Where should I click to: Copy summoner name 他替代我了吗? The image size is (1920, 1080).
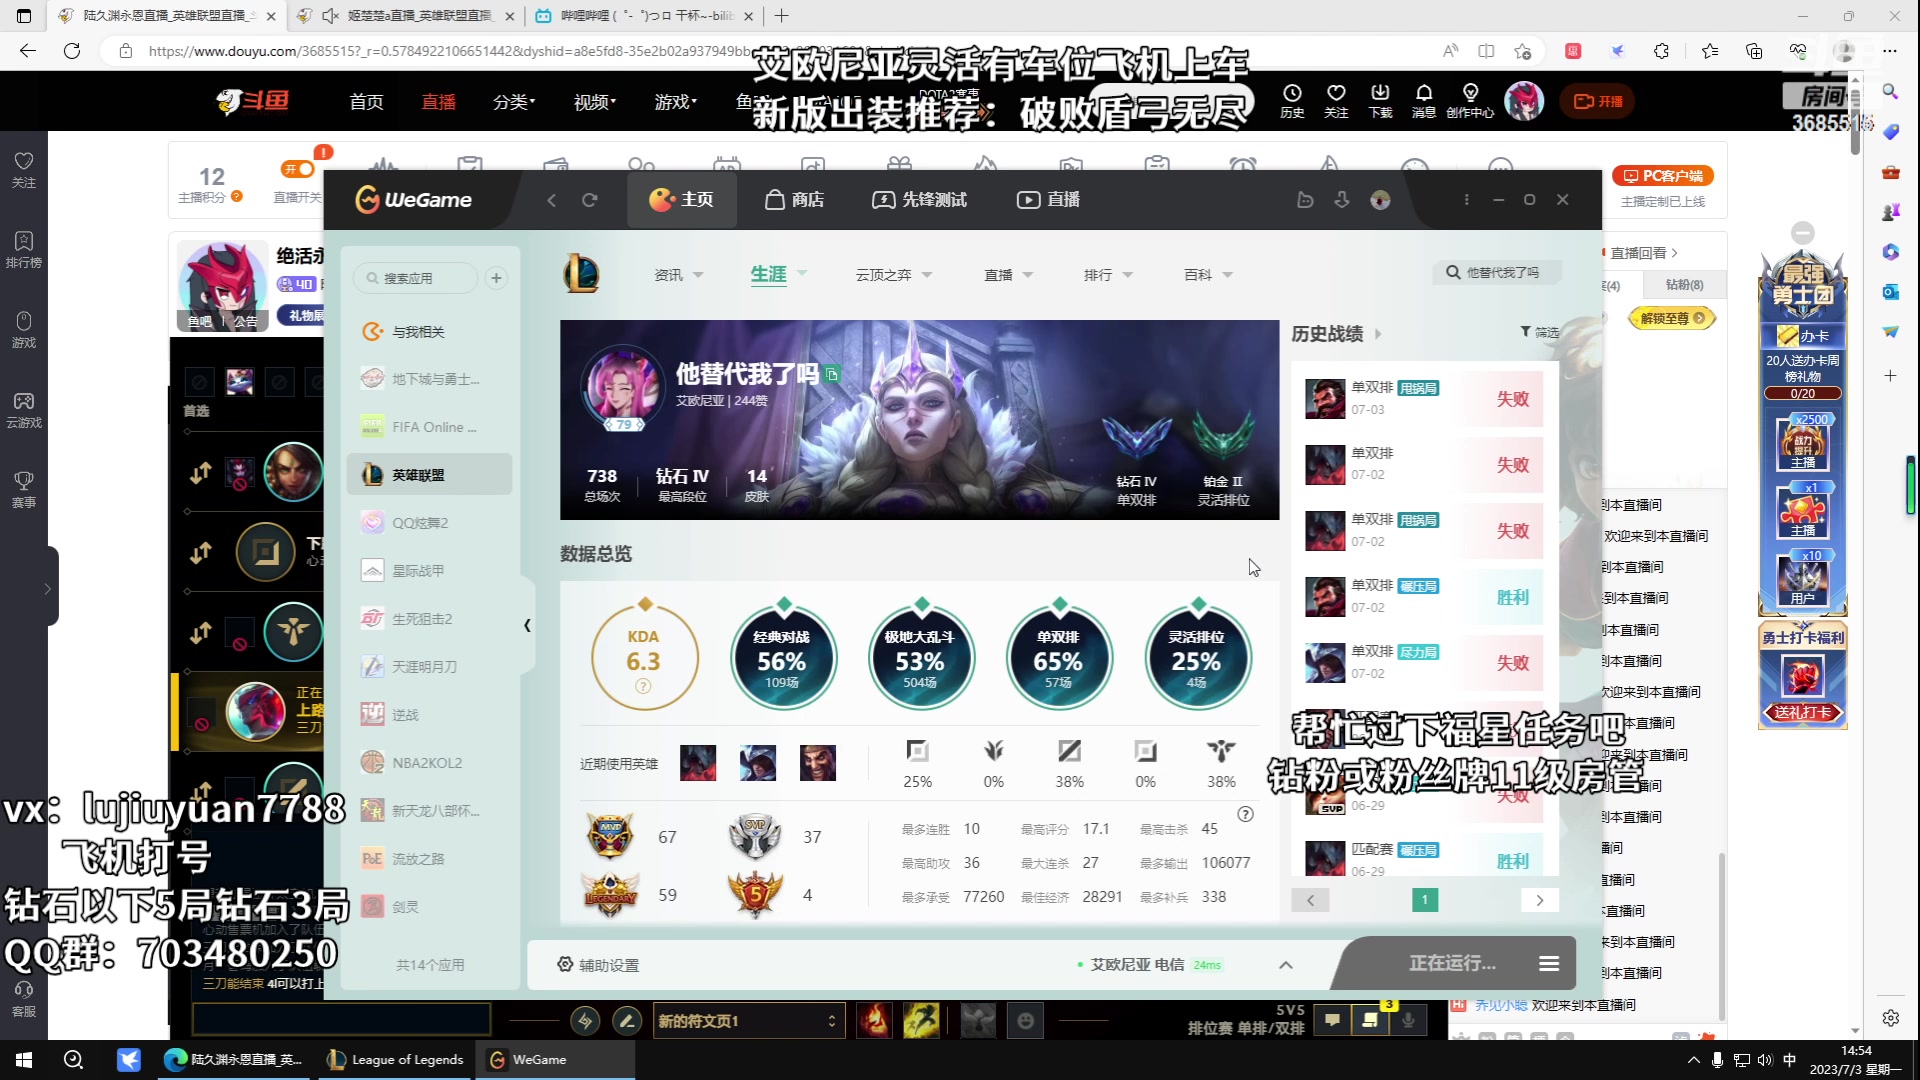coord(832,374)
